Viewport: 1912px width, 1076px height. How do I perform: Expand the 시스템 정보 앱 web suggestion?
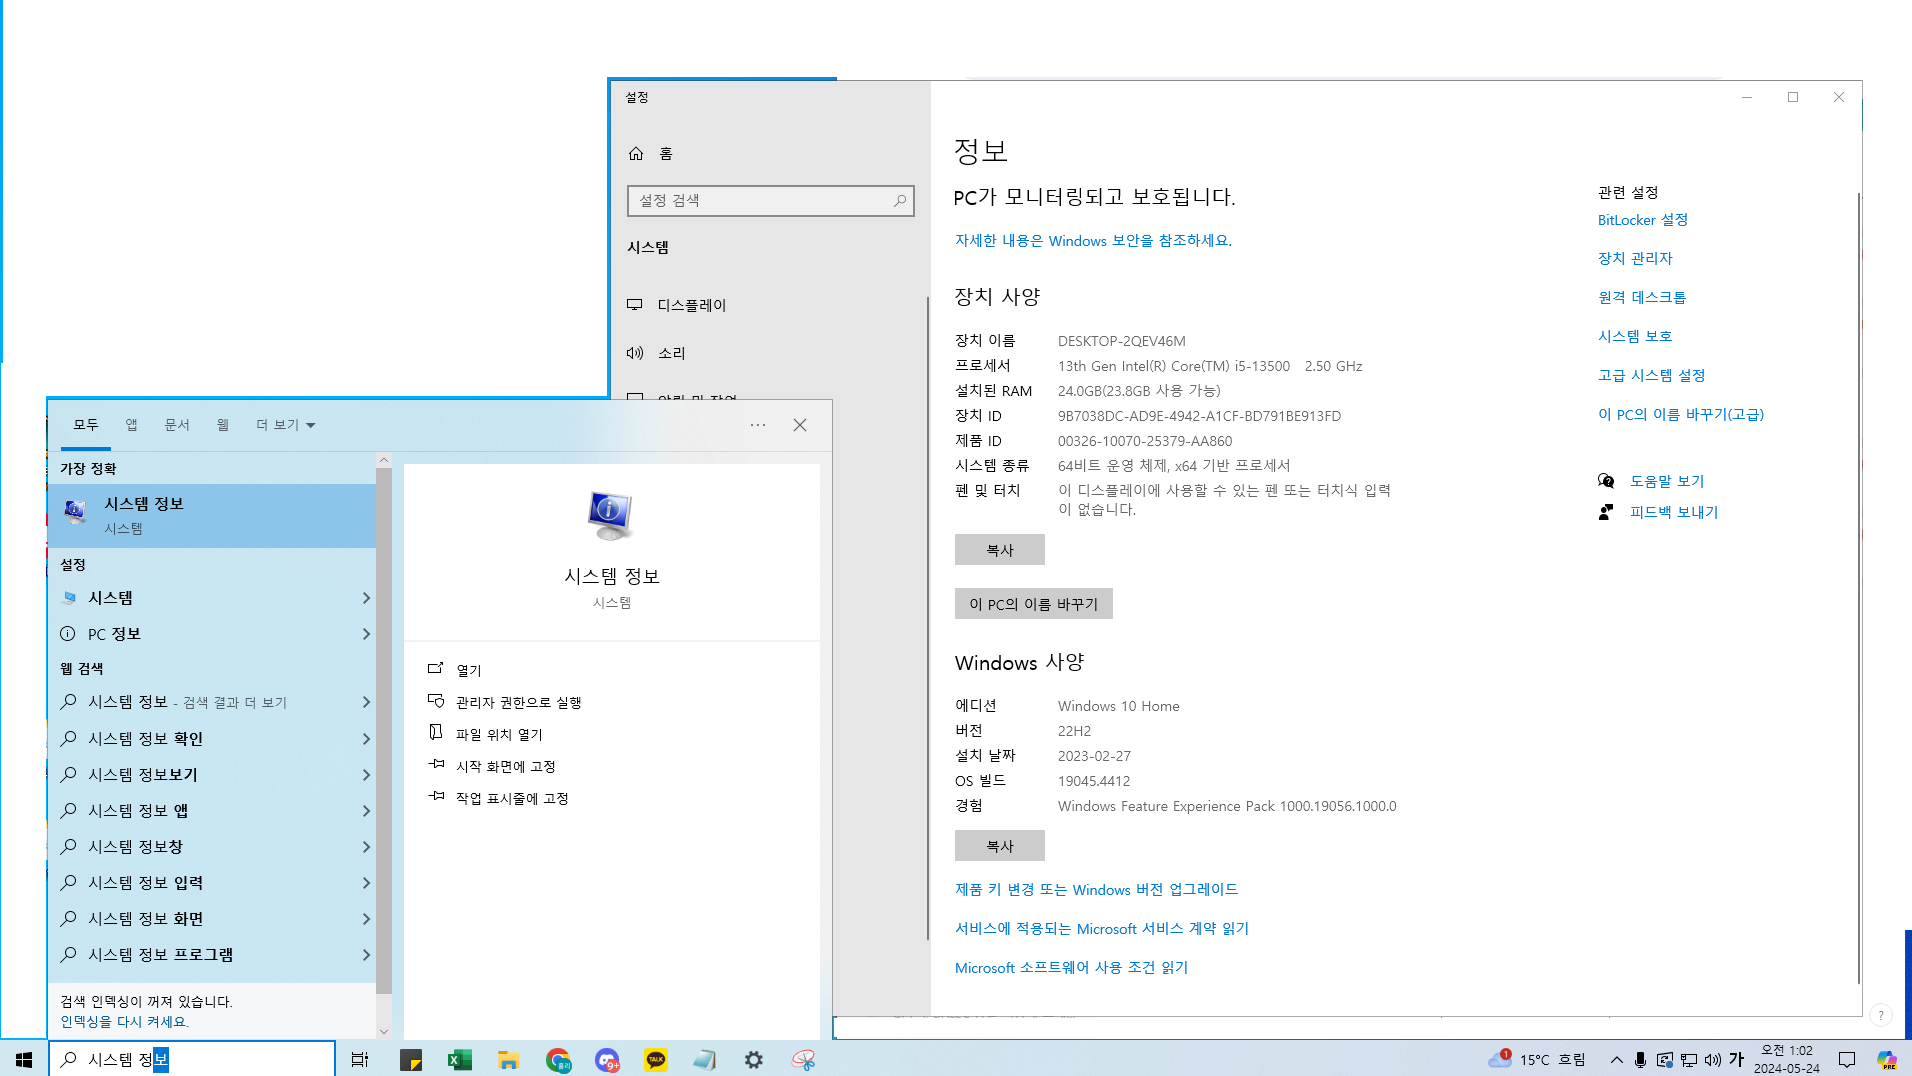[x=366, y=811]
